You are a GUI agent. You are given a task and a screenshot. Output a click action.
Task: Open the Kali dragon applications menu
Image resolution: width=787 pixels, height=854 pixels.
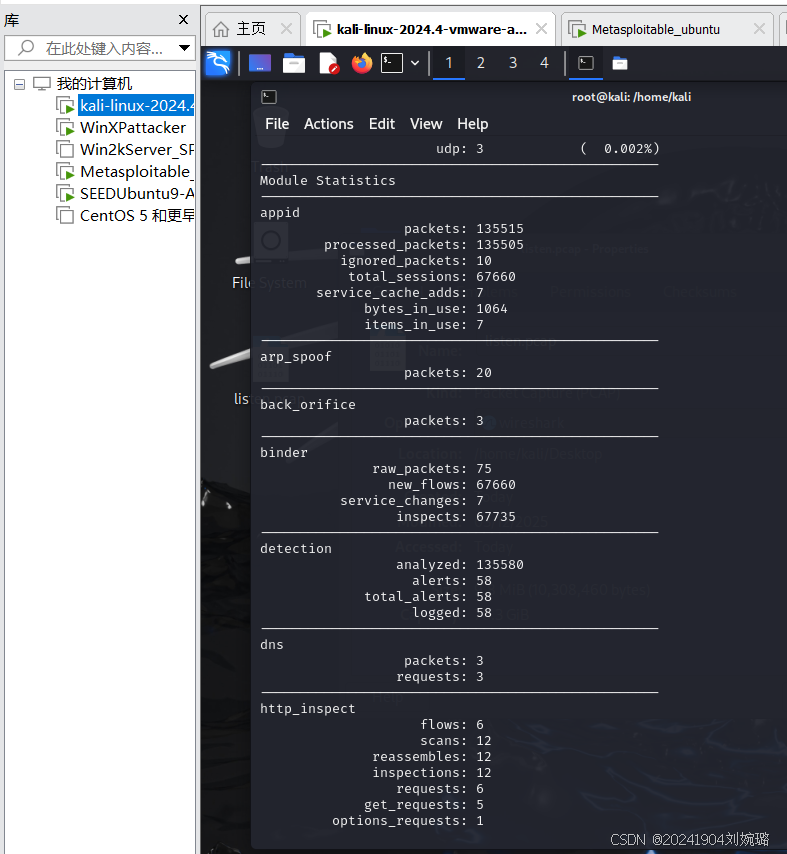click(218, 63)
